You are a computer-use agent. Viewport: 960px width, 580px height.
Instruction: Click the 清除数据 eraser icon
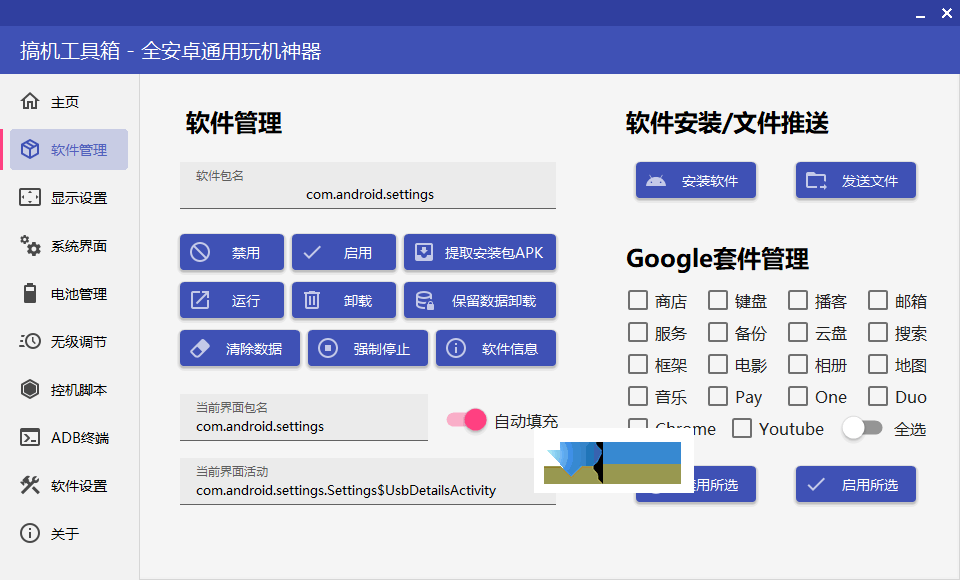click(200, 348)
